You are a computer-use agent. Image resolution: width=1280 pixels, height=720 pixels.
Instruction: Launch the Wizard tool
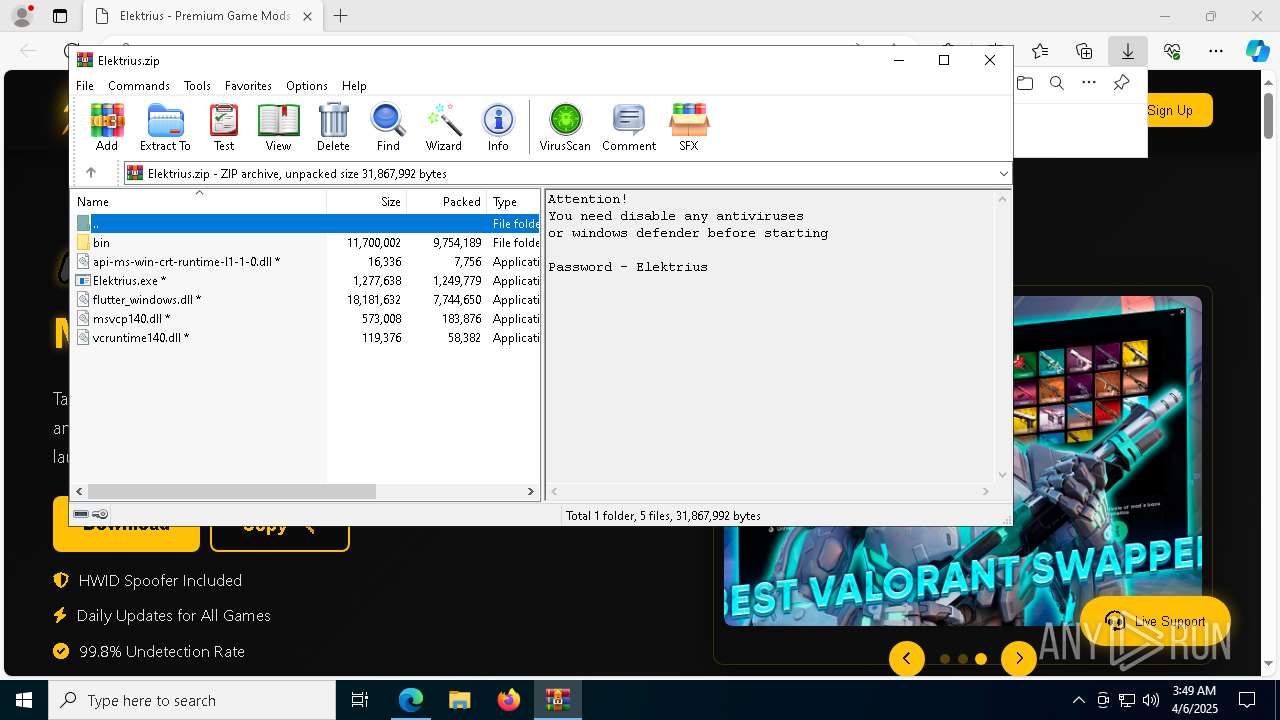click(x=443, y=127)
